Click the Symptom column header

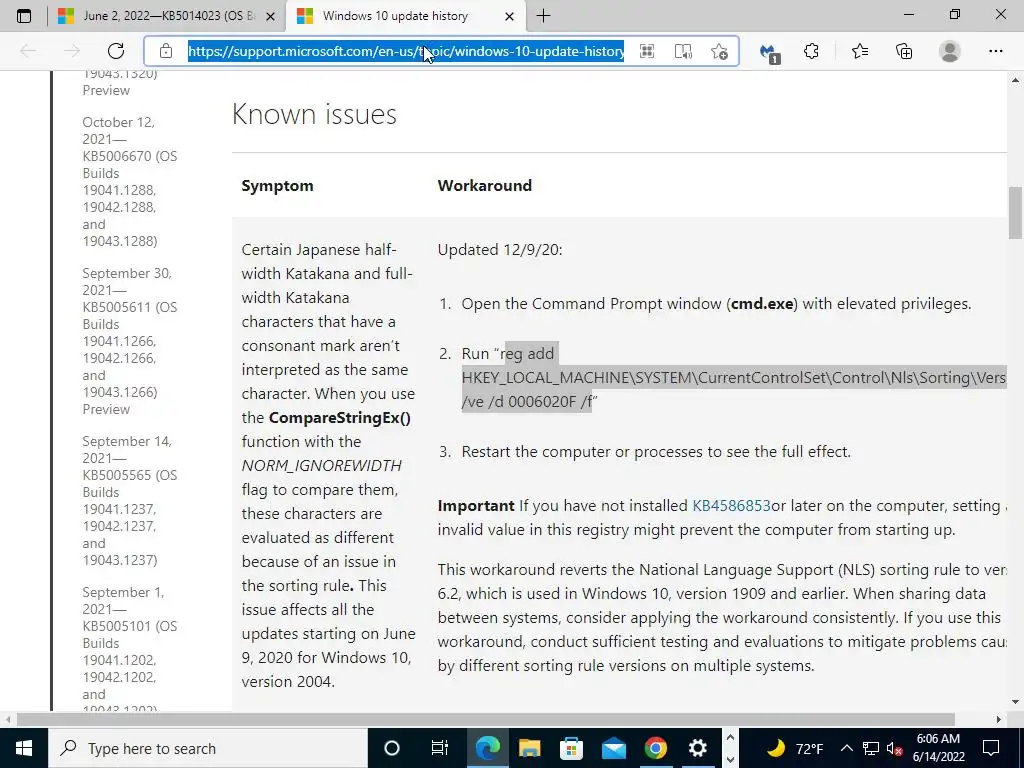(x=277, y=185)
